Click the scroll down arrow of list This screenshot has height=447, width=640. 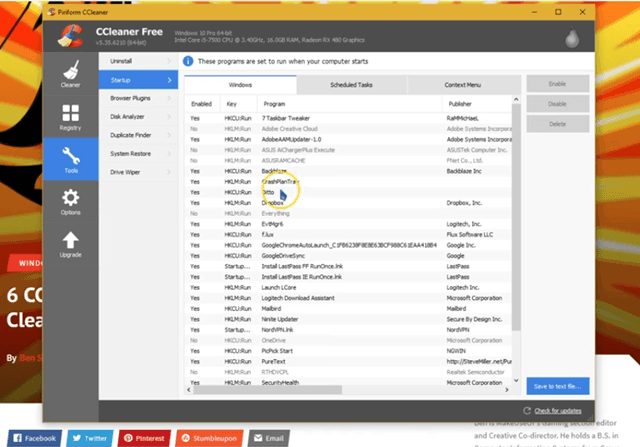(516, 380)
